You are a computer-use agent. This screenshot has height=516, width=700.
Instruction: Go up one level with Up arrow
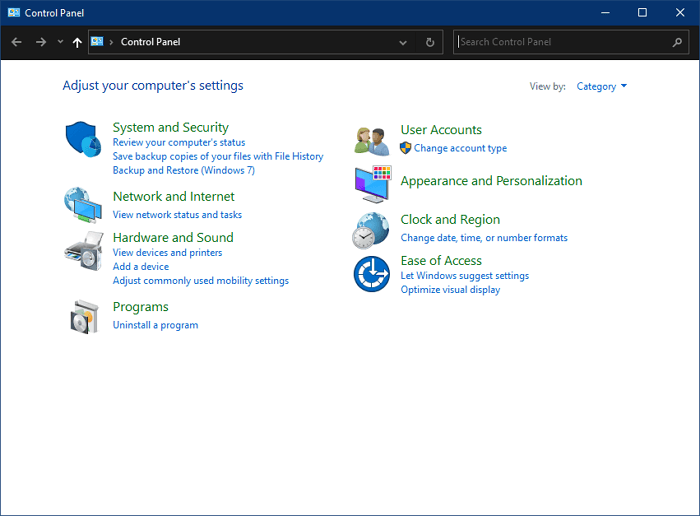(77, 42)
